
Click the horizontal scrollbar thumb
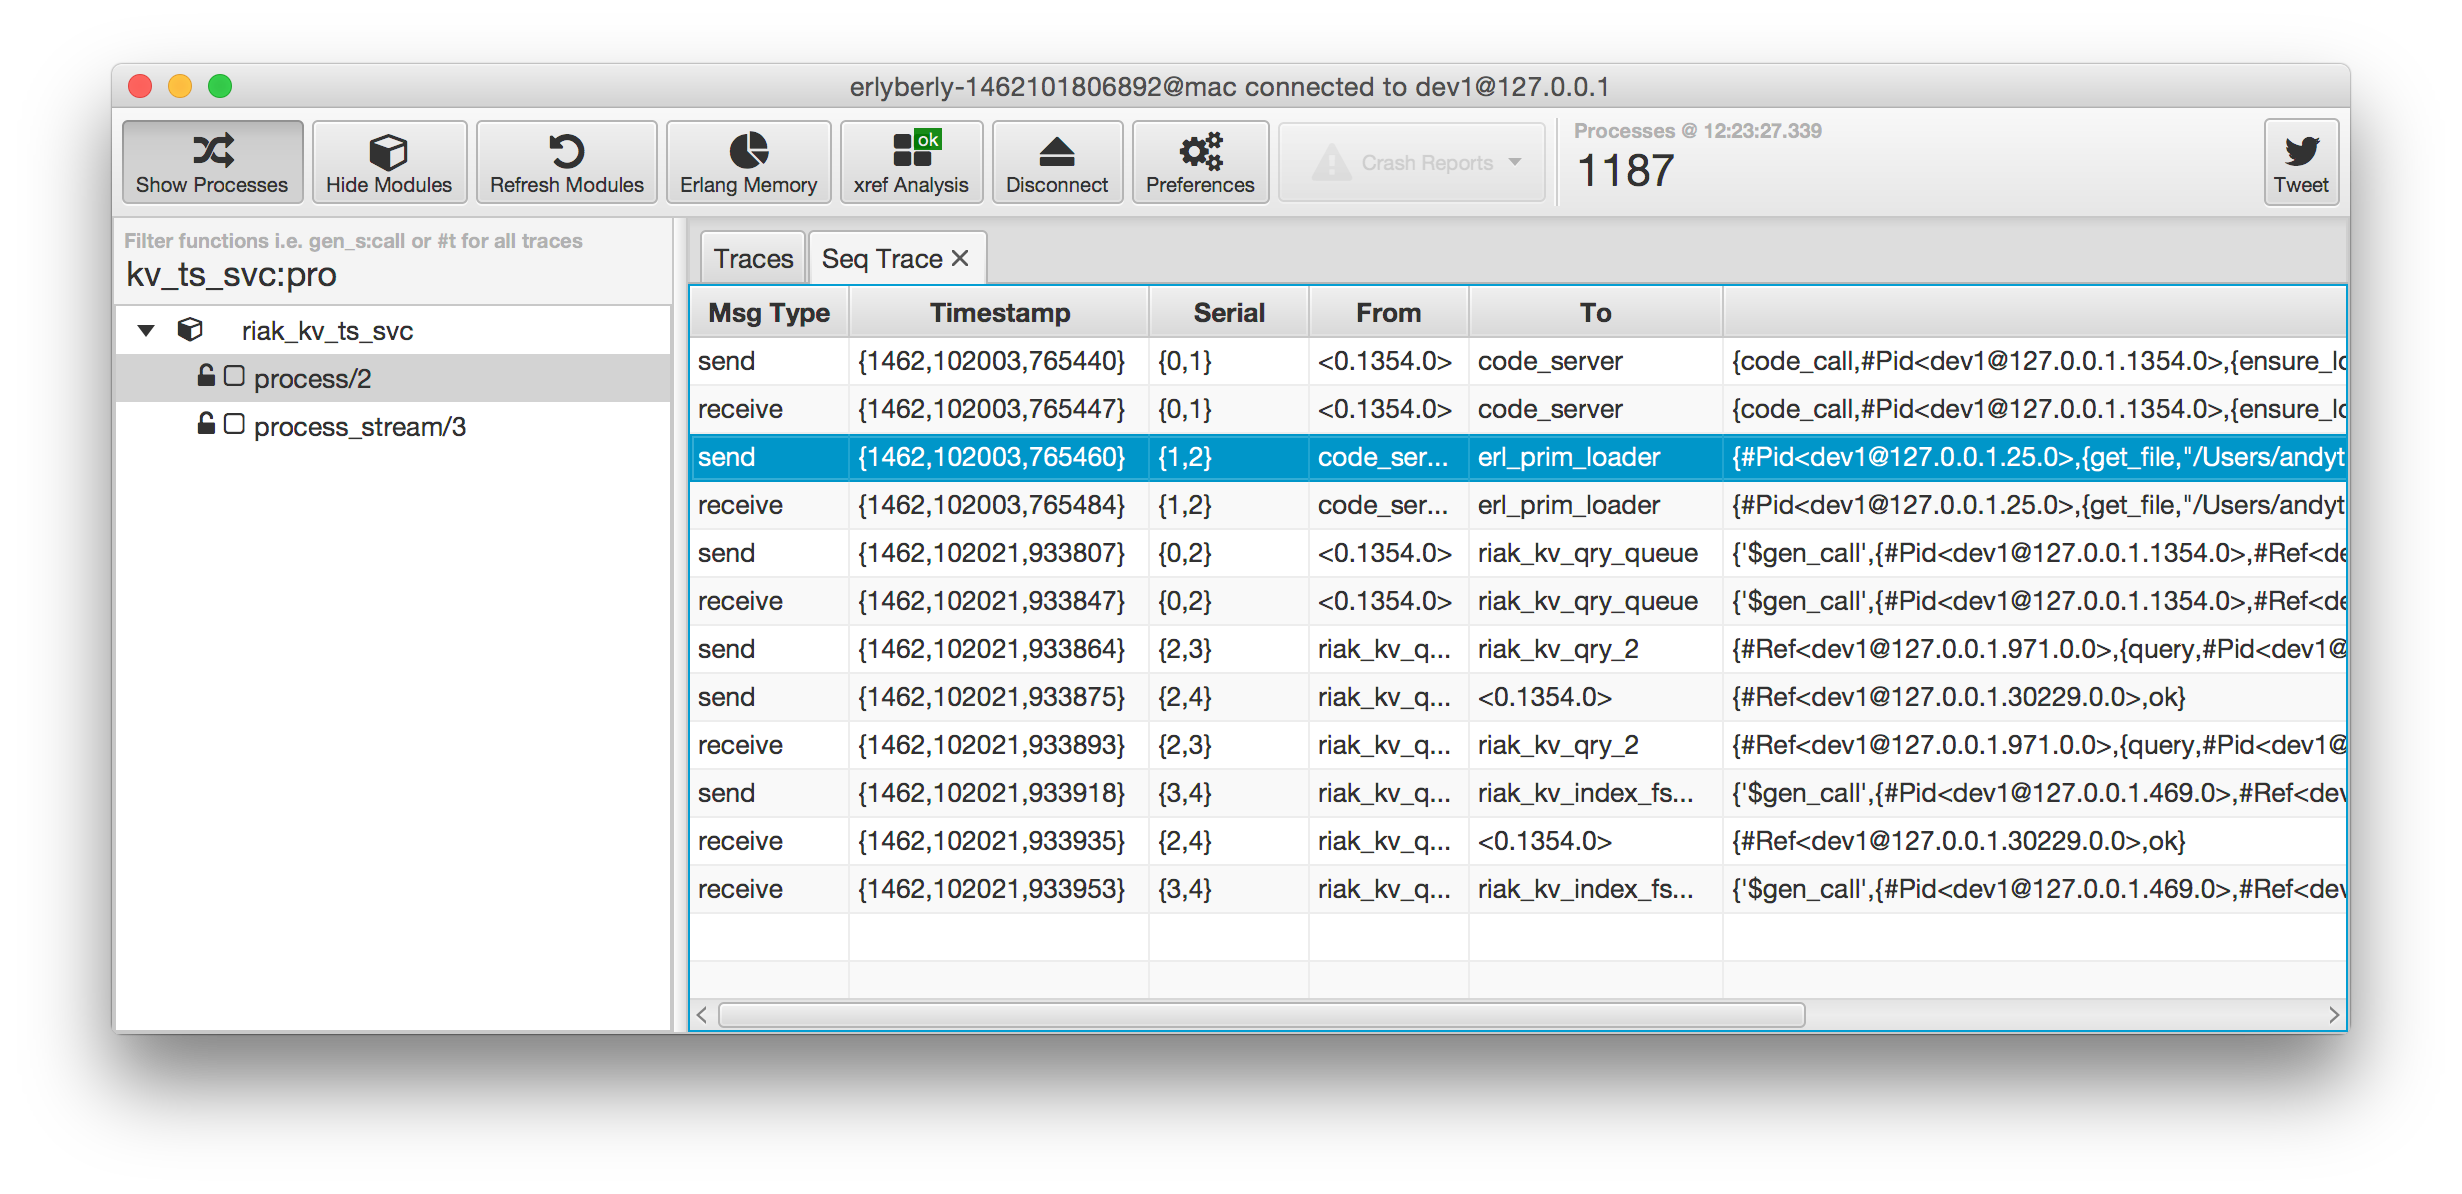(x=1260, y=1015)
